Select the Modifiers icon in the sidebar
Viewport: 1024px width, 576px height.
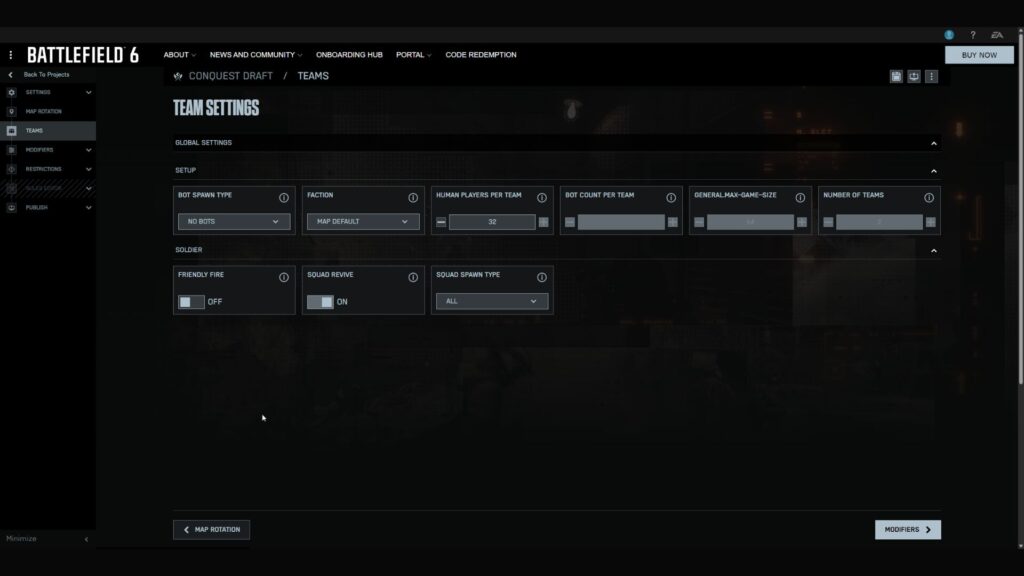(x=11, y=149)
